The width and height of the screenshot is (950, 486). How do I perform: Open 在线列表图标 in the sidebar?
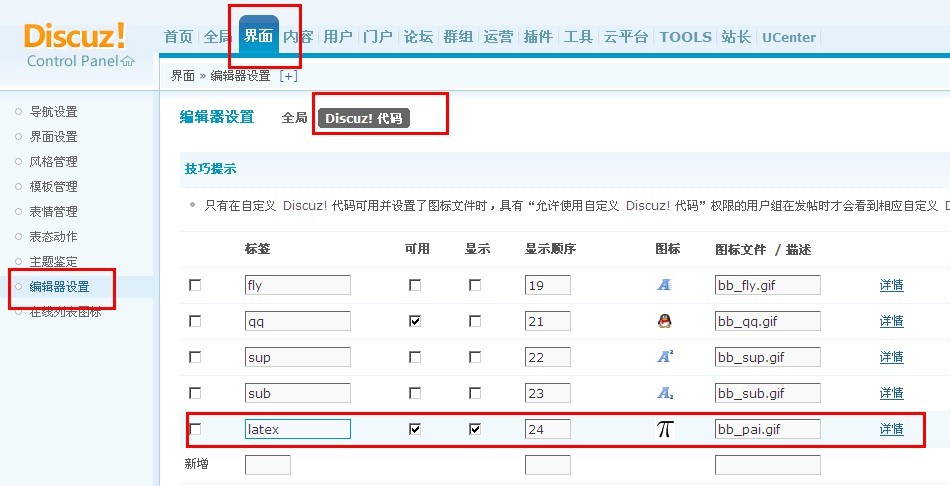pos(65,312)
